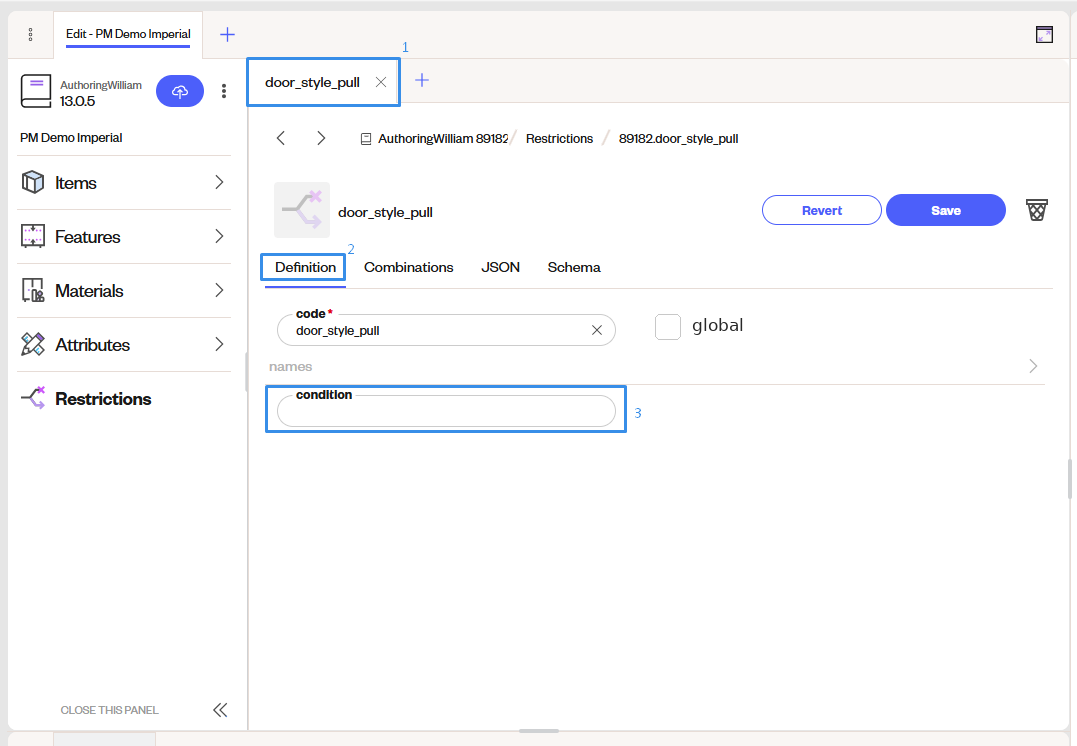Open AuthoringWilliam 89182 breadcrumb link
The height and width of the screenshot is (746, 1077).
442,139
